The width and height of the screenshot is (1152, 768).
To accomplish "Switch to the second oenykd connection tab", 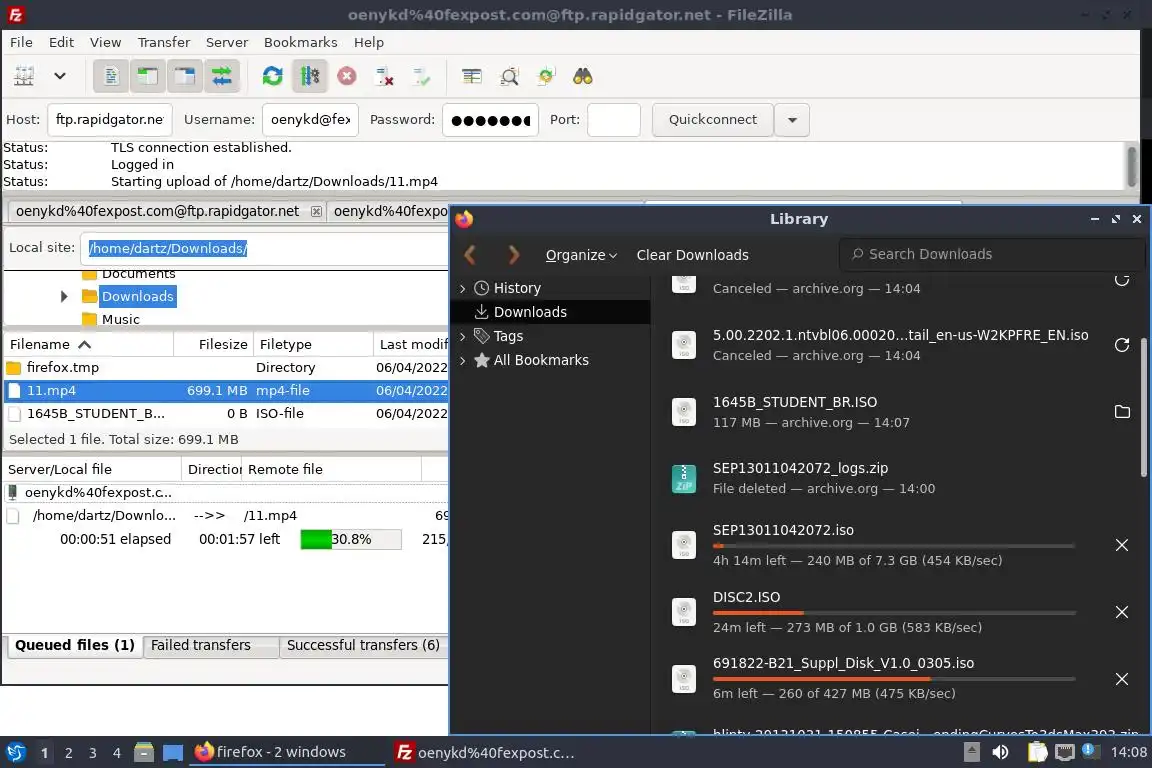I will coord(389,211).
